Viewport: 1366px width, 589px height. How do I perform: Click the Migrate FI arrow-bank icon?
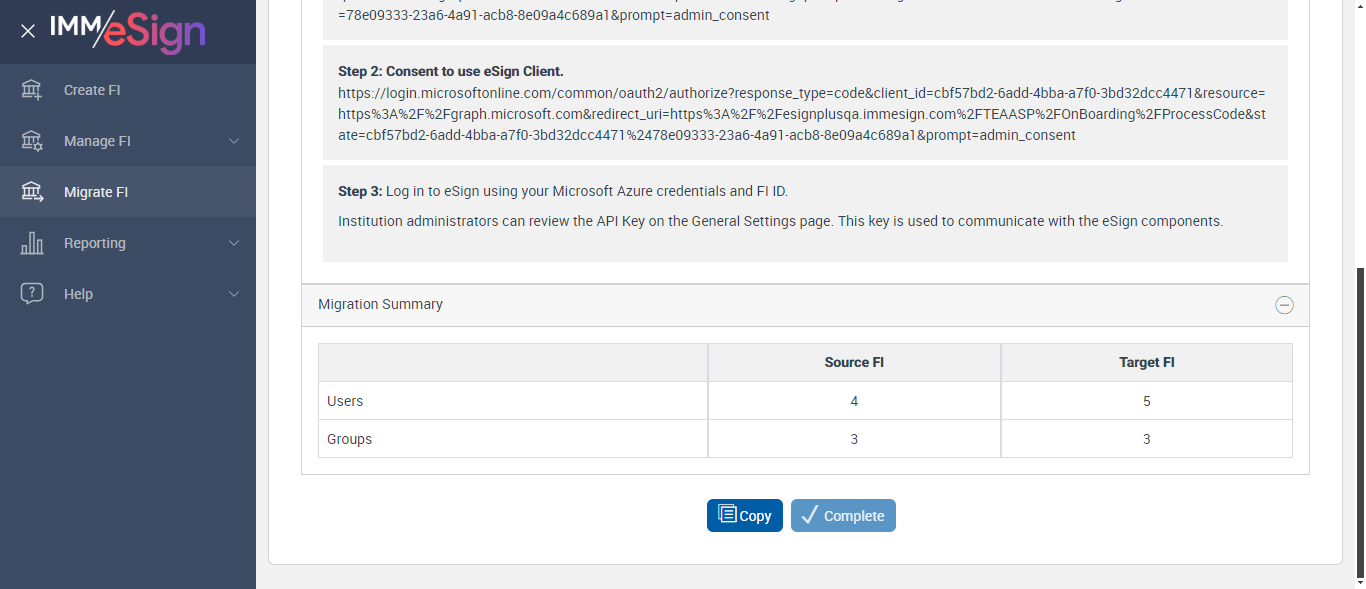pos(32,192)
